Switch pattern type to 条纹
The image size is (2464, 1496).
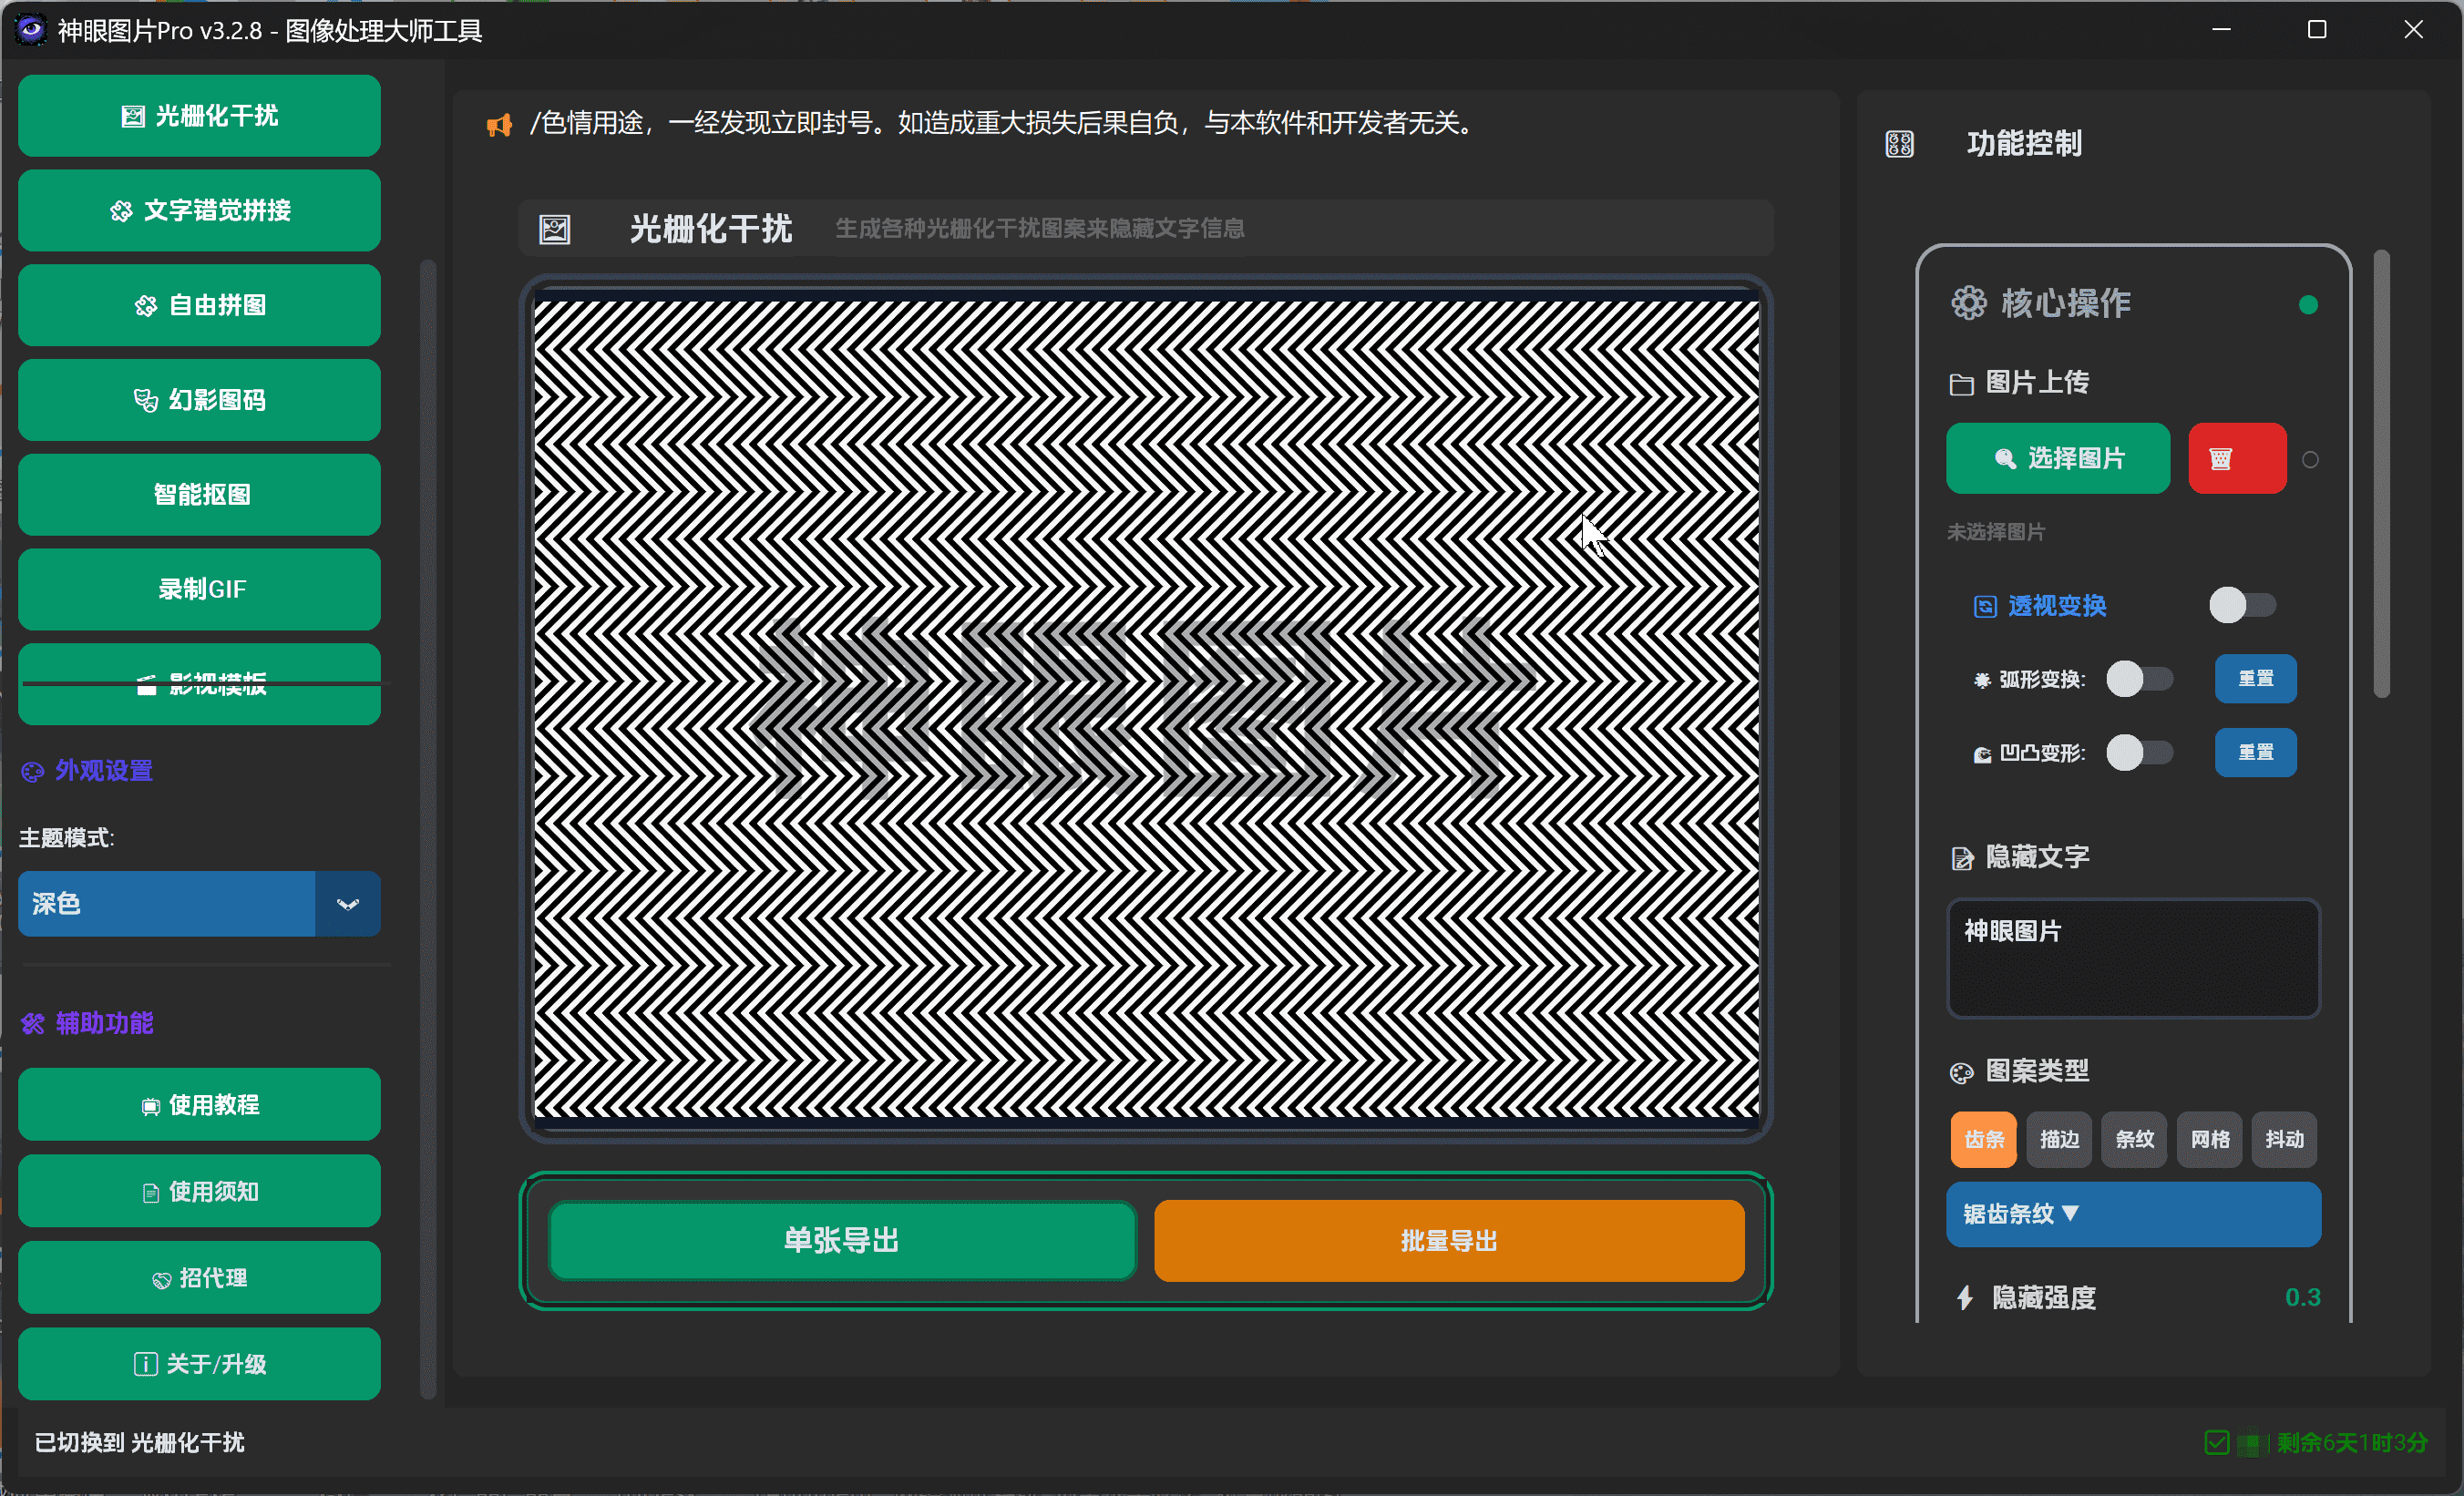[x=2133, y=1140]
